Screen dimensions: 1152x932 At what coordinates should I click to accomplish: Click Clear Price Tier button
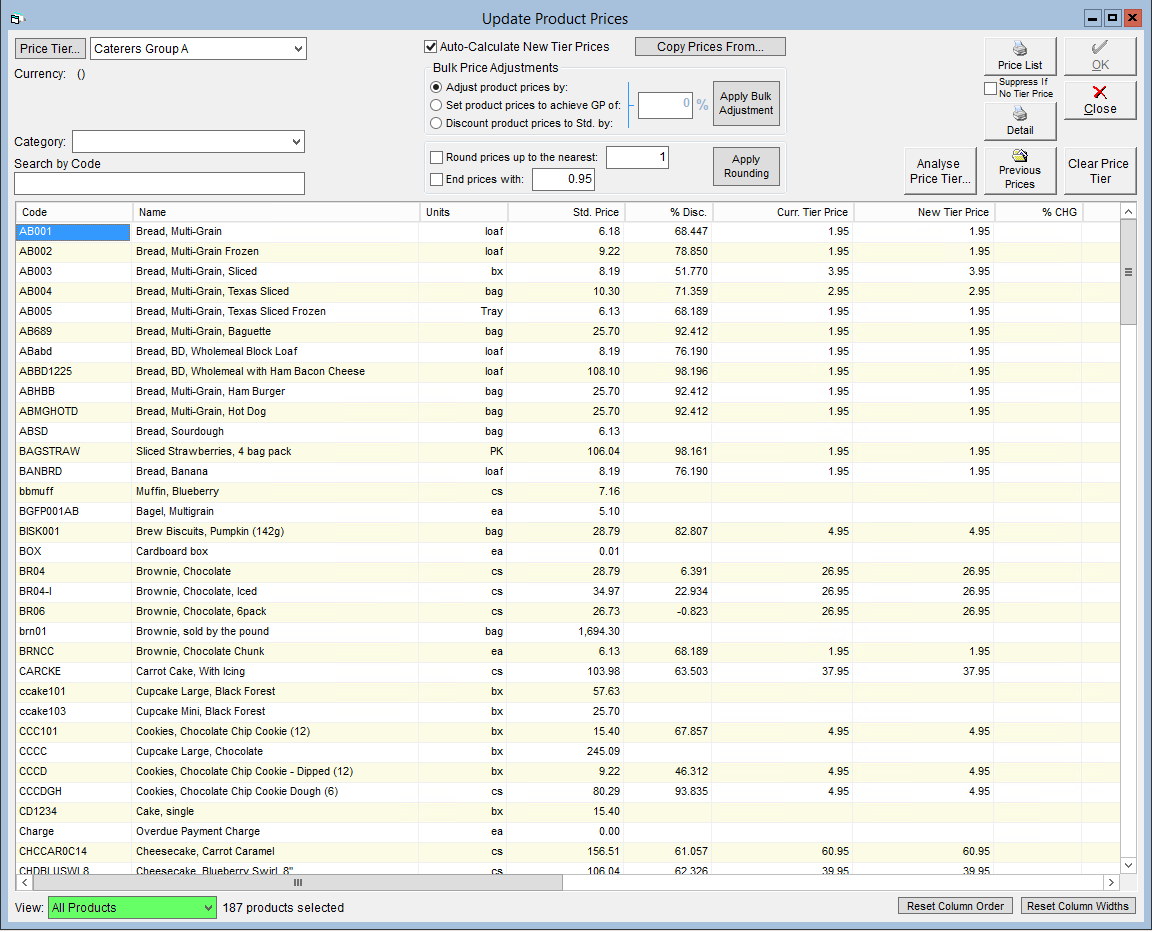point(1100,170)
